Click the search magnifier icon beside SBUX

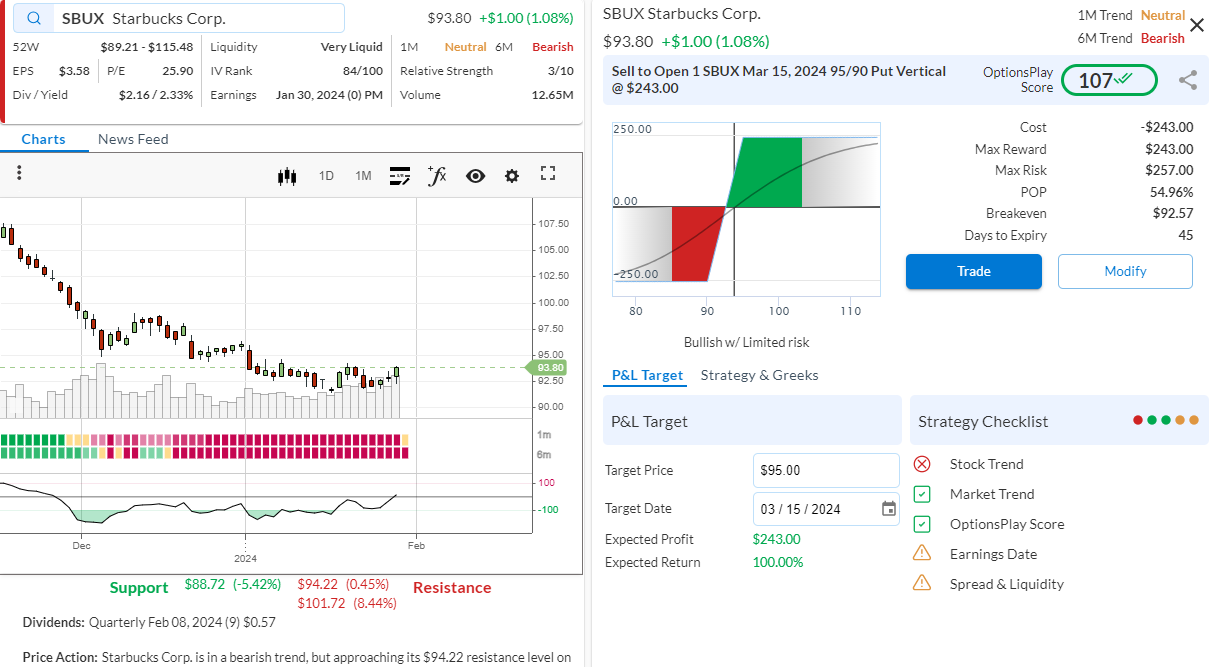coord(35,19)
